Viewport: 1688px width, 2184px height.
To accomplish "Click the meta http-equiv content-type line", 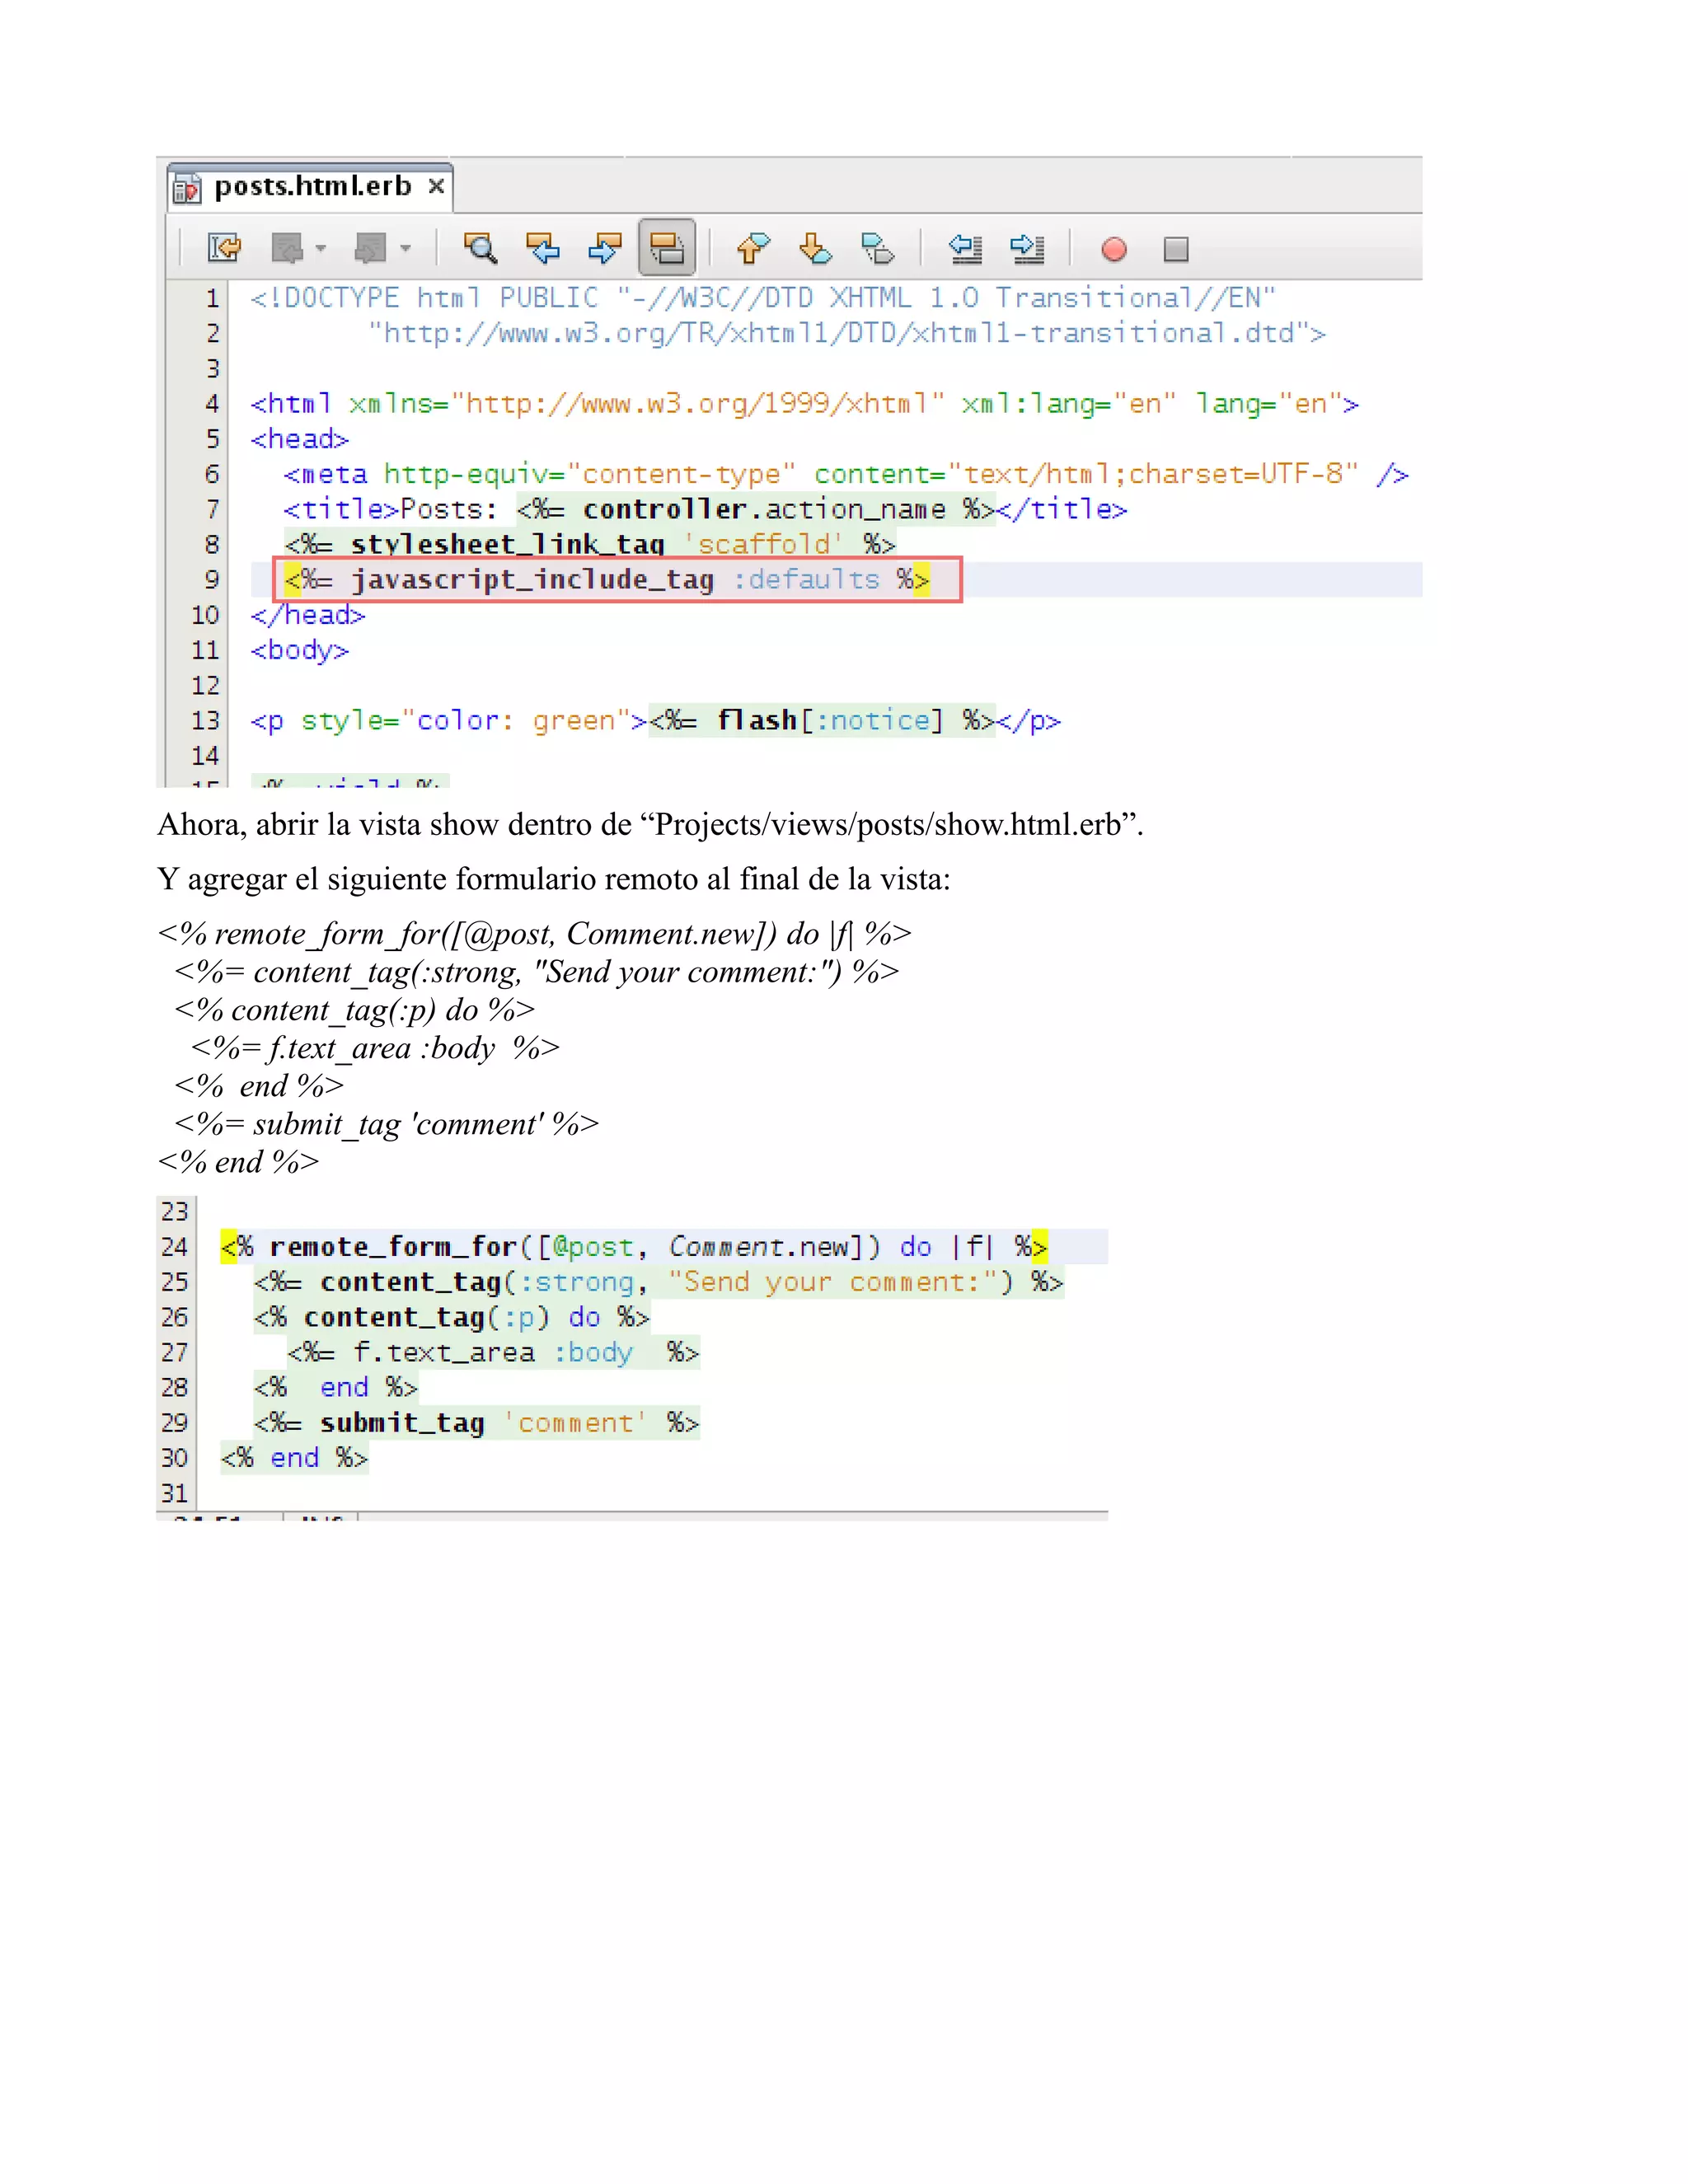I will [846, 474].
